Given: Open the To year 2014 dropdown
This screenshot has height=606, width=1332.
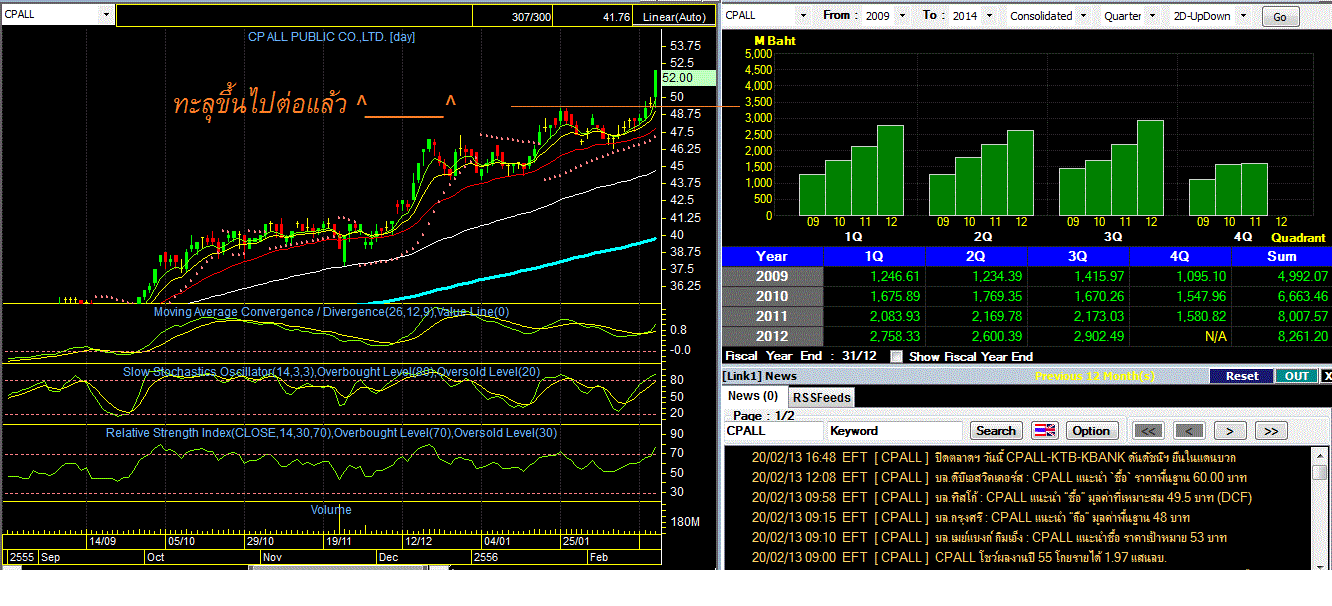Looking at the screenshot, I should click(989, 16).
